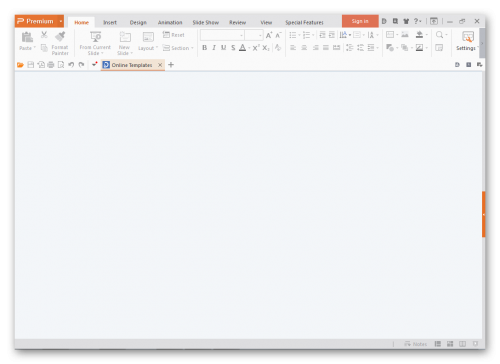Open the Special Features tab
Image resolution: width=500 pixels, height=364 pixels.
(304, 23)
